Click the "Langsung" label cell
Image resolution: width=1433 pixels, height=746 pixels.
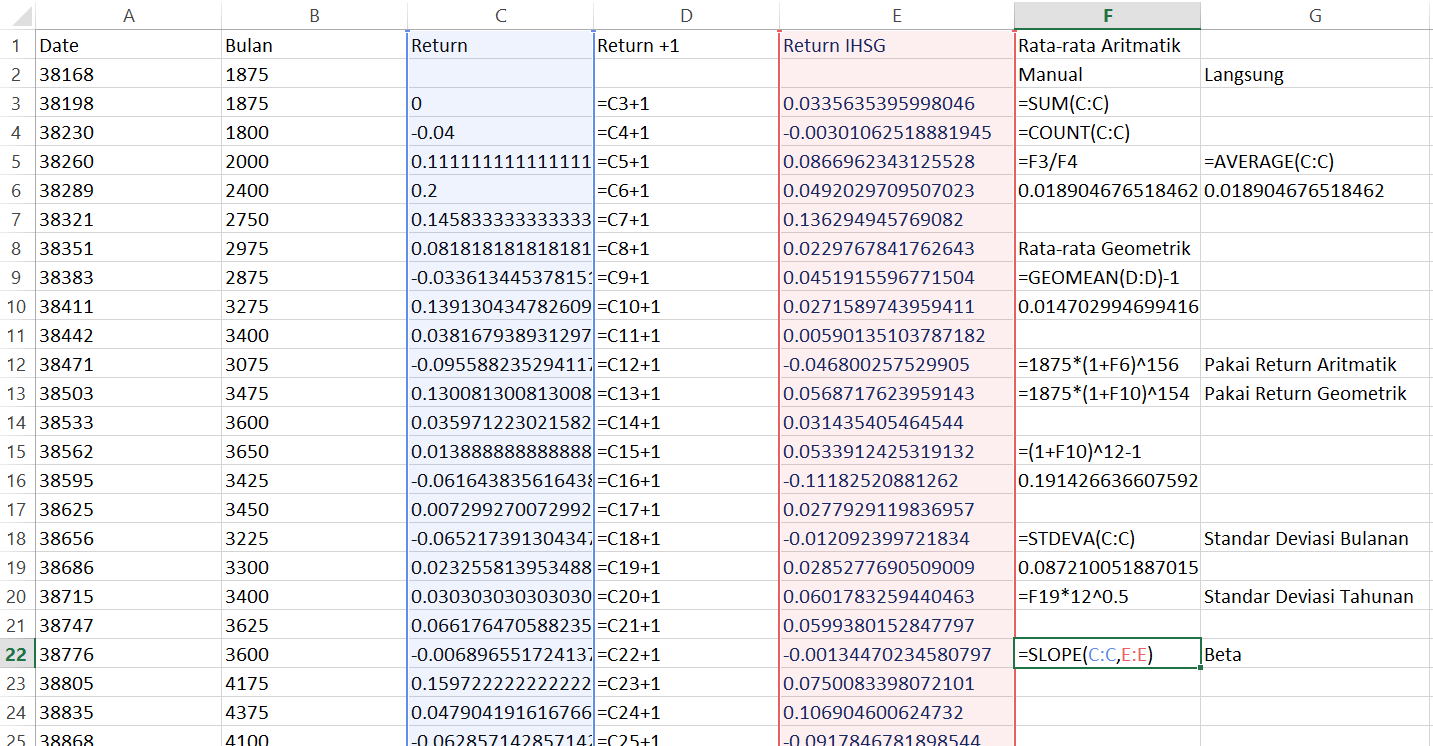pyautogui.click(x=1315, y=74)
